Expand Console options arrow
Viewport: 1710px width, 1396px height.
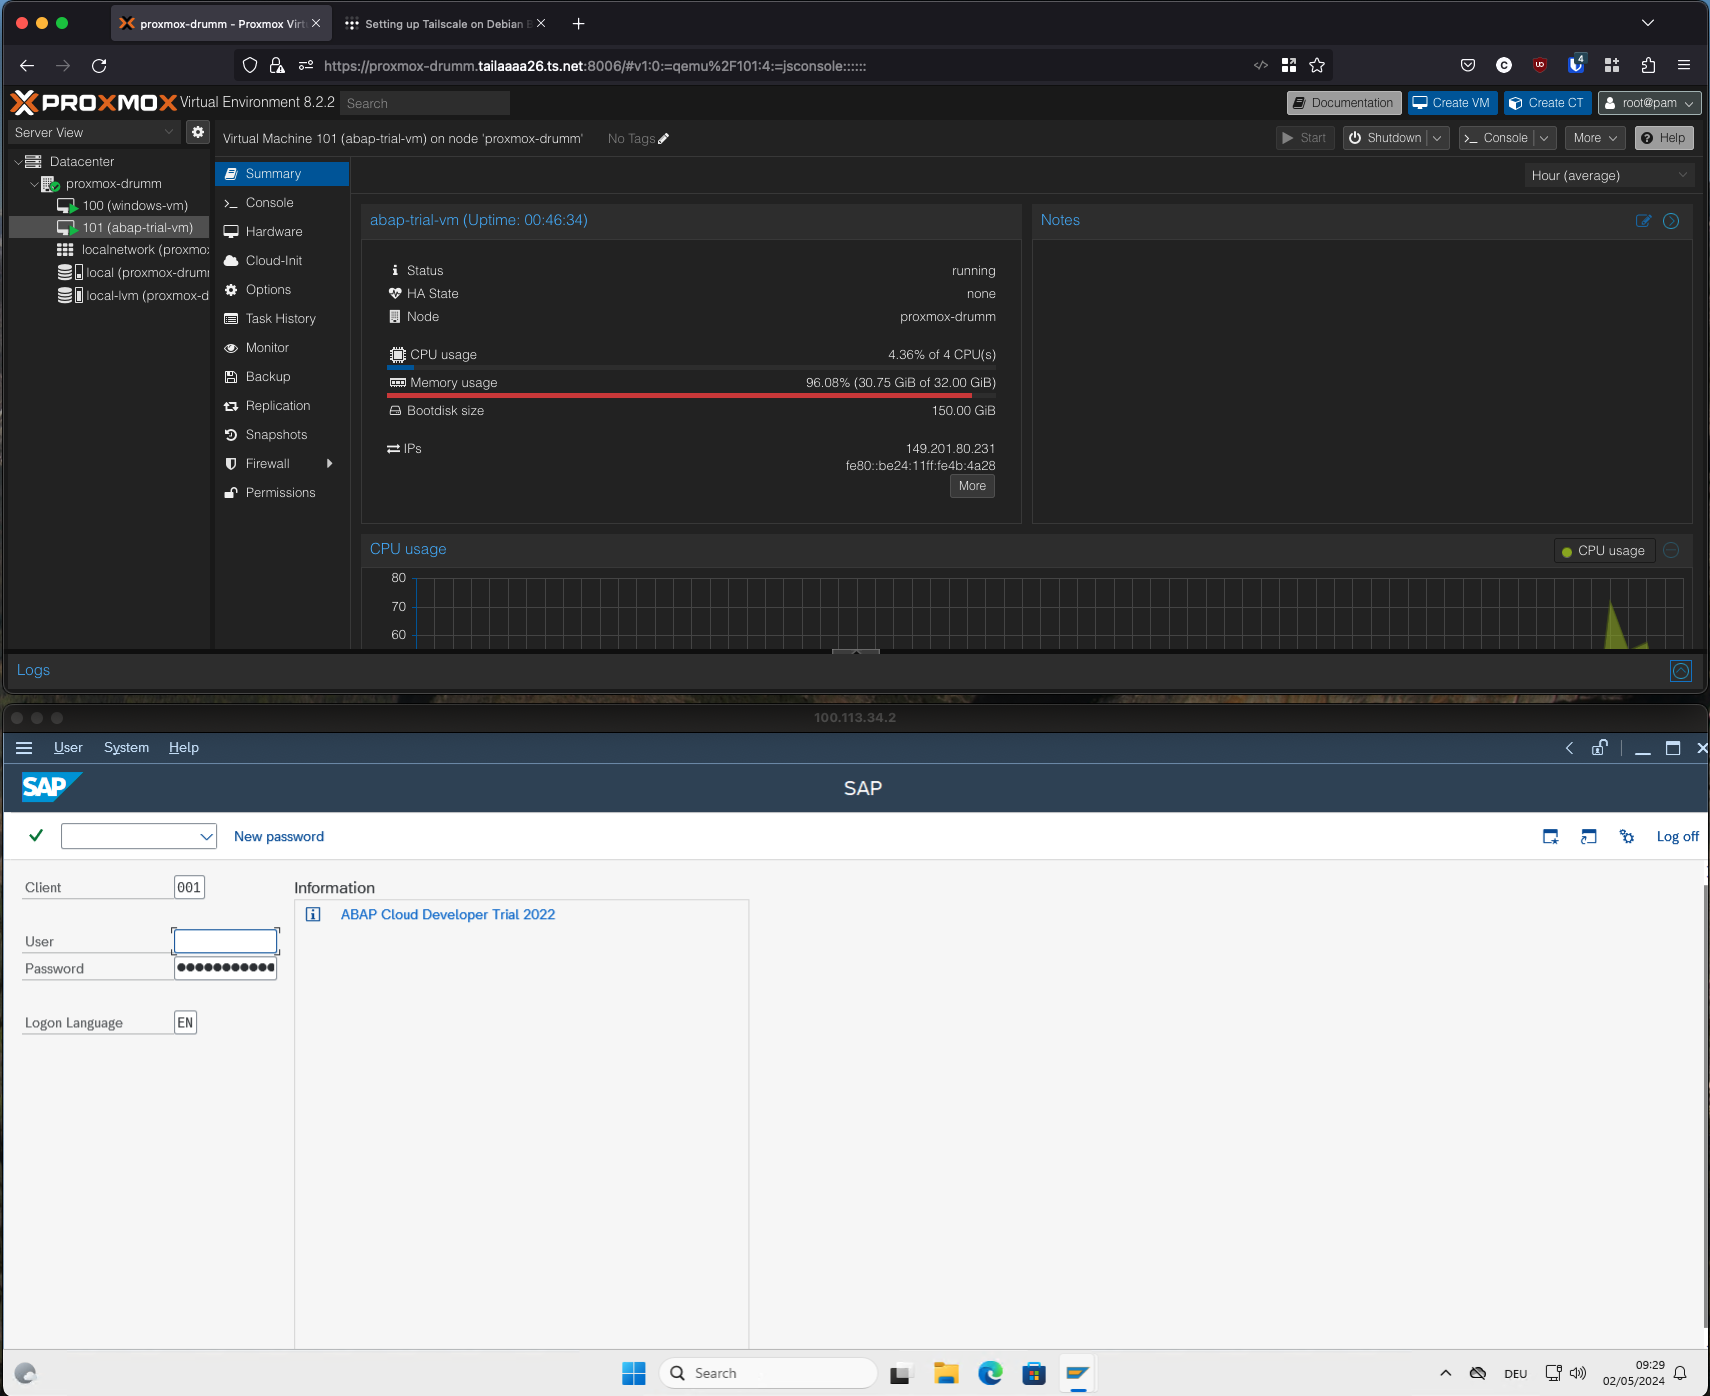(x=1544, y=138)
